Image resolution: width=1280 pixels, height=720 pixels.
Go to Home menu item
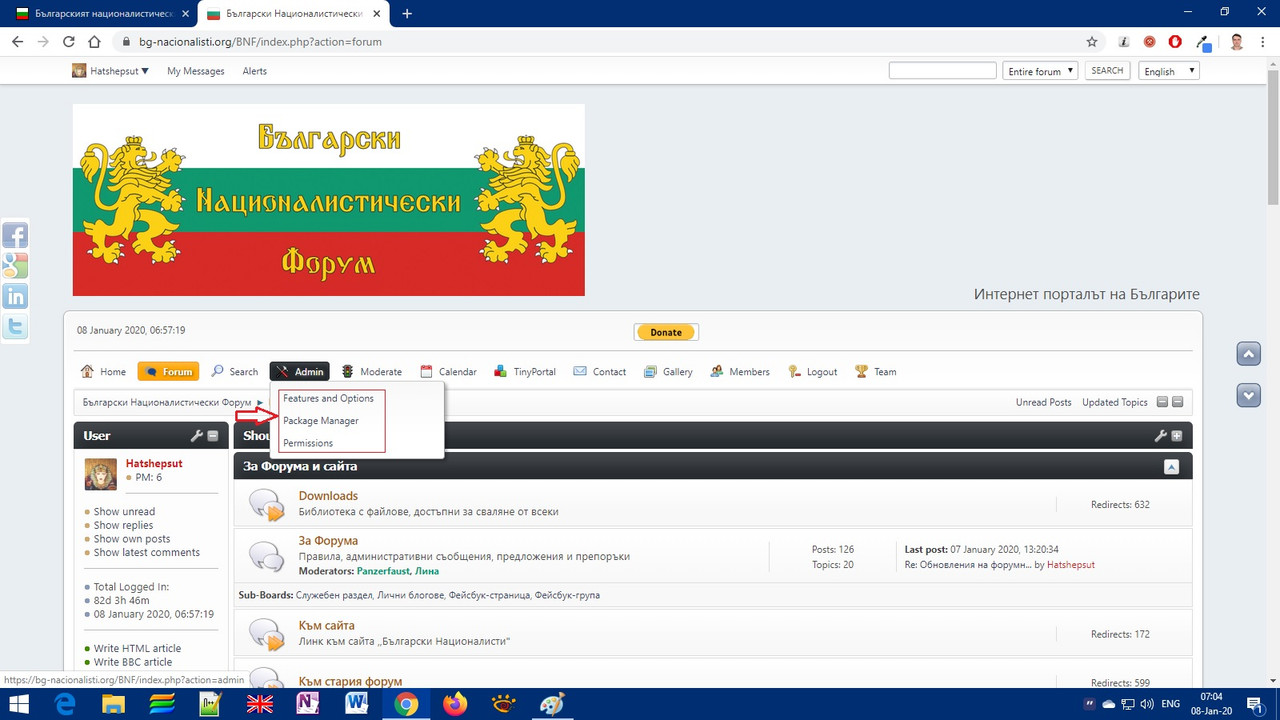pos(103,371)
